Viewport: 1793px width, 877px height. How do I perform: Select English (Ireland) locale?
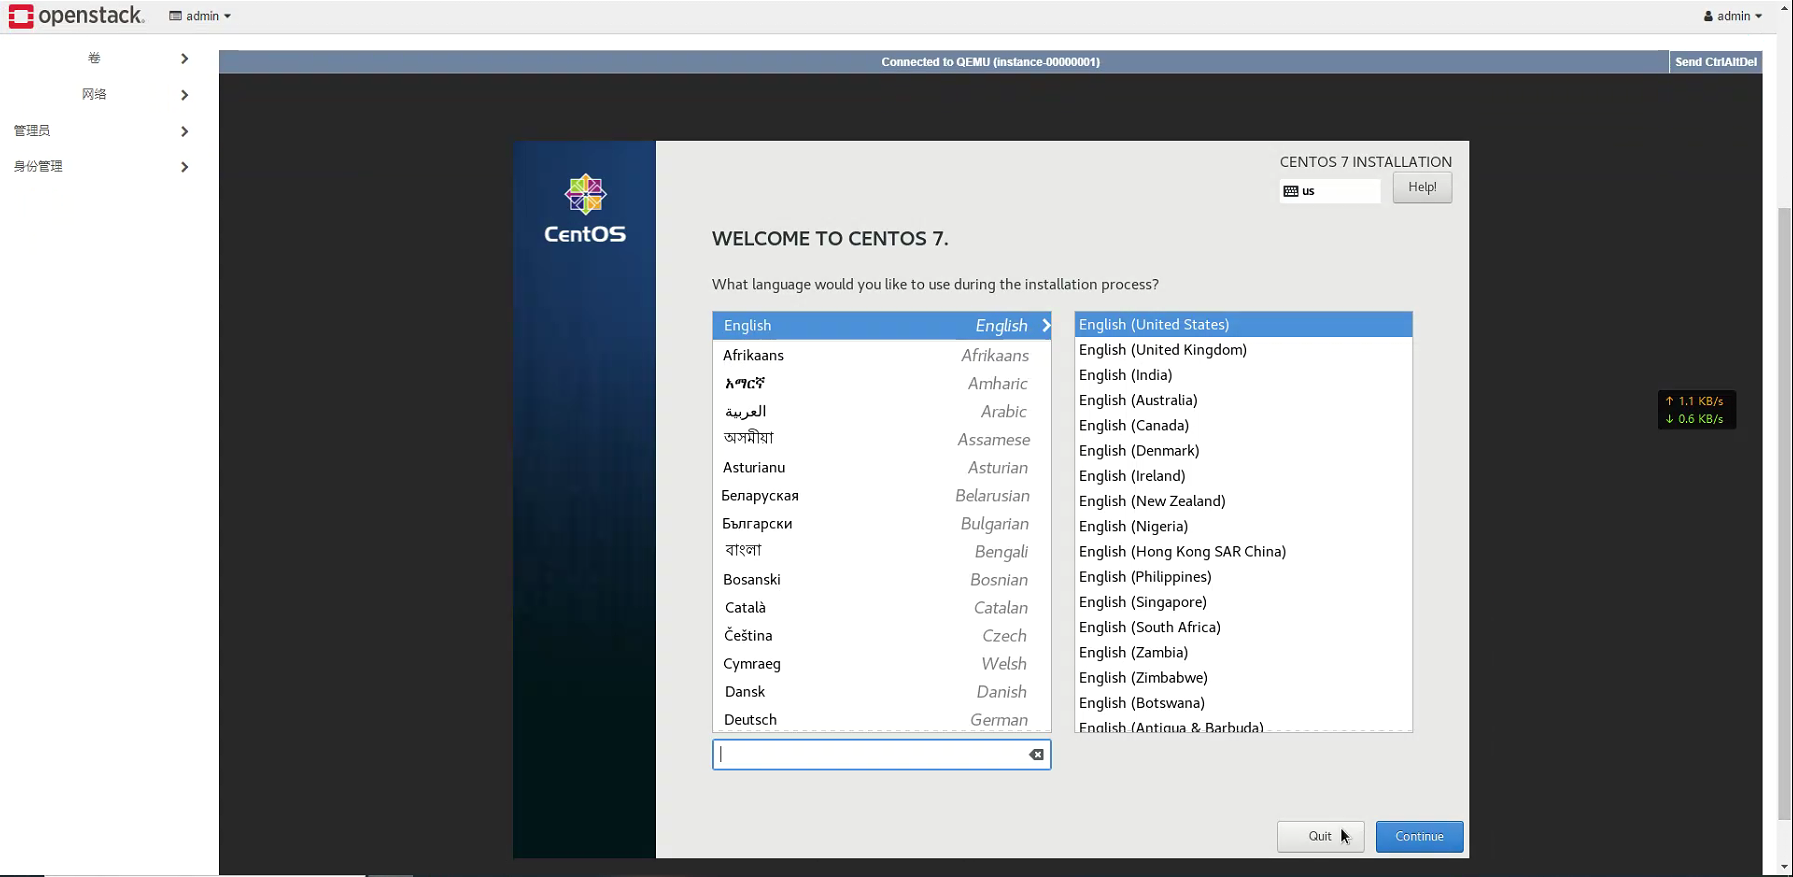click(x=1243, y=476)
